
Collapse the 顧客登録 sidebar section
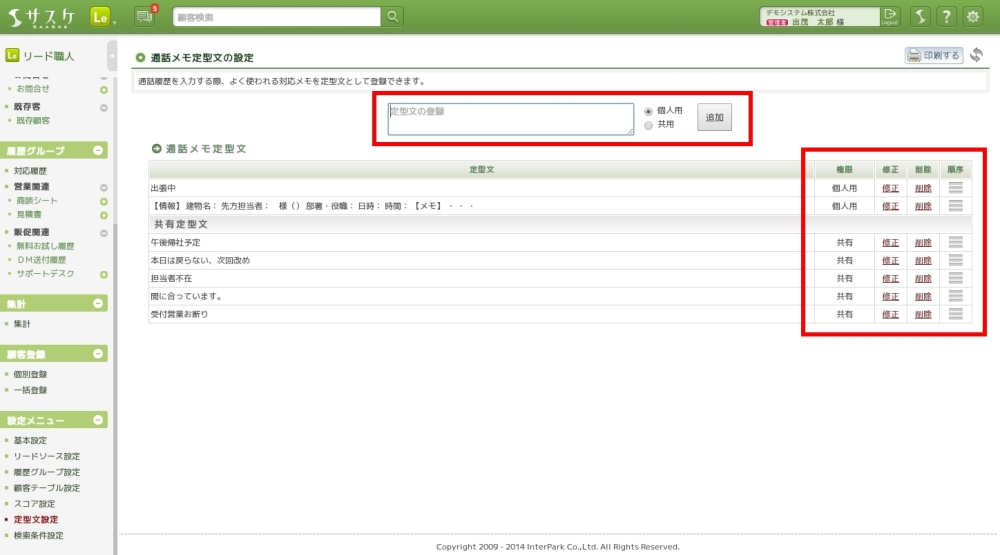98,354
